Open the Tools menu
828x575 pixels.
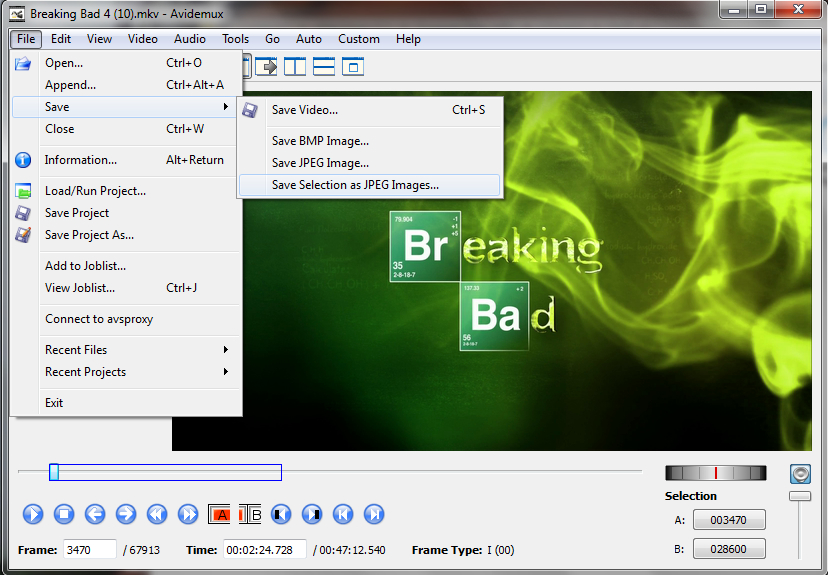[x=235, y=39]
